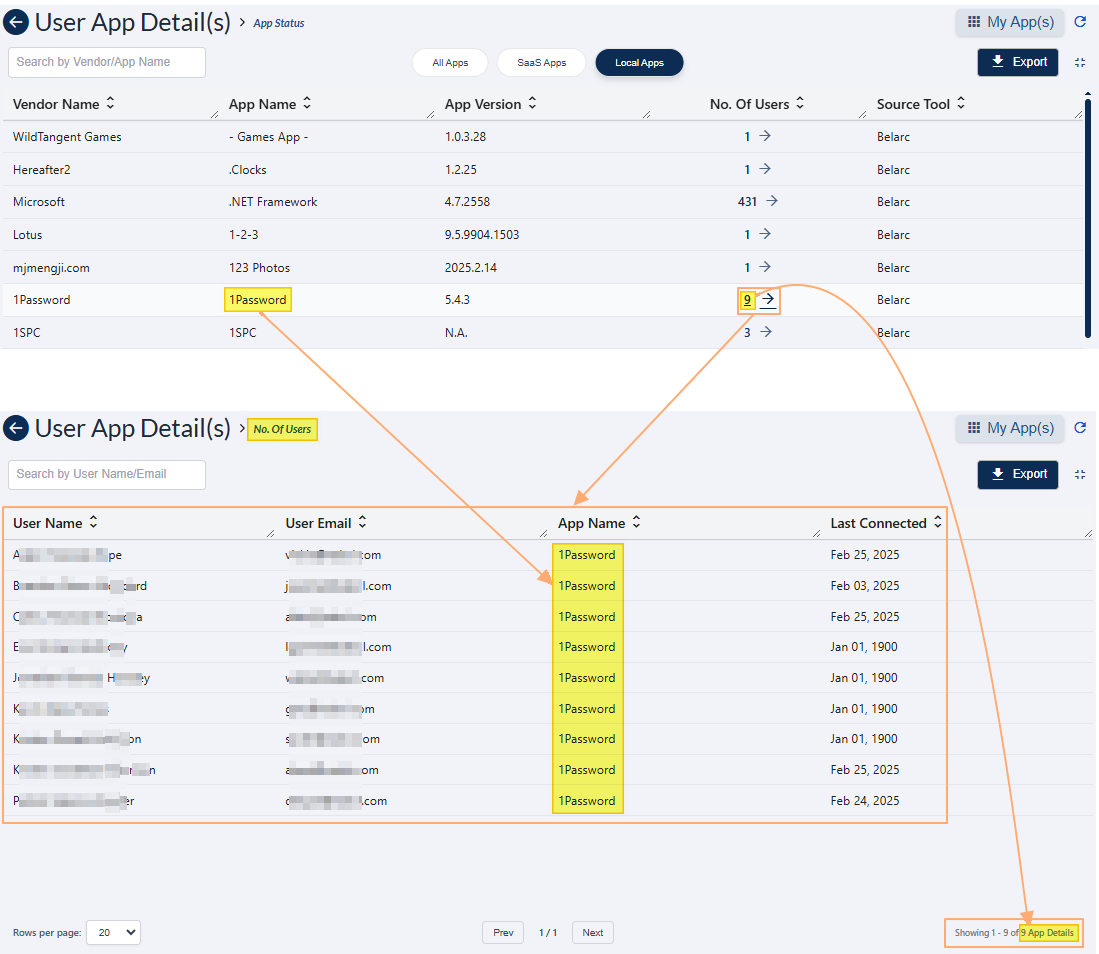Viewport: 1099px width, 954px height.
Task: Open the Rows per page dropdown
Action: (x=113, y=932)
